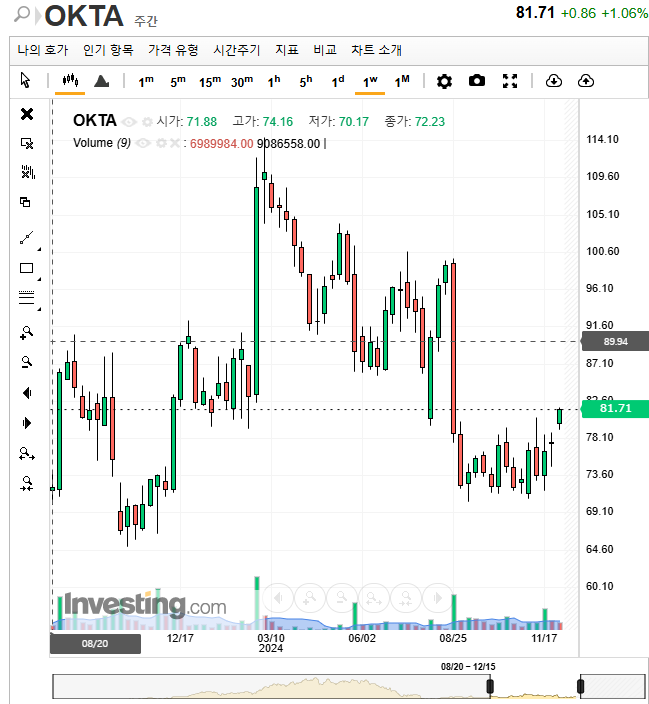Click the zoom out magnifier tool
Viewport: 649px width, 704px height.
pos(27,362)
